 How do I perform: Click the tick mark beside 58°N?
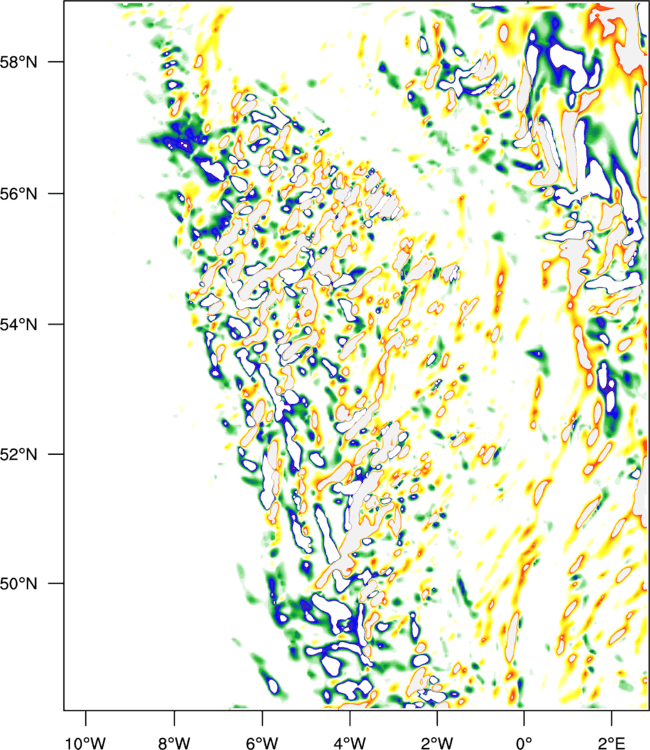click(x=56, y=62)
